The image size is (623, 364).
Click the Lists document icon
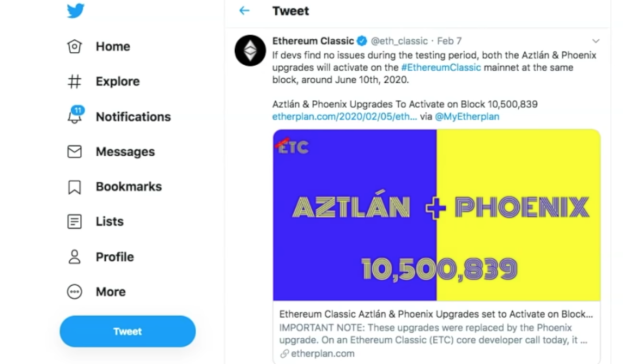click(x=74, y=221)
